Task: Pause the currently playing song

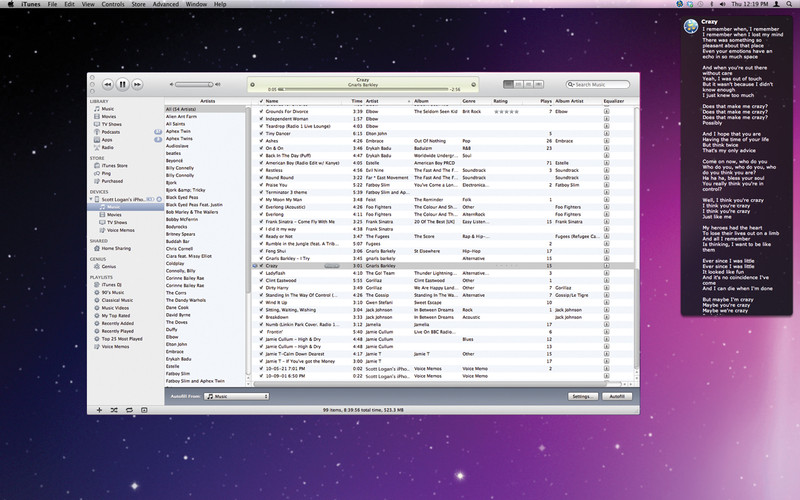Action: (x=122, y=85)
